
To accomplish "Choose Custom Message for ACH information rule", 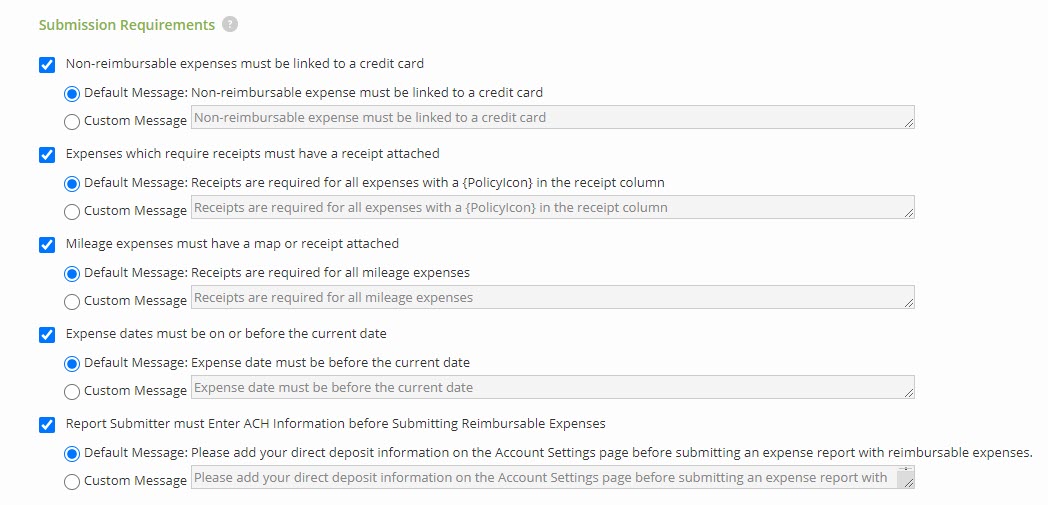I will [x=72, y=482].
